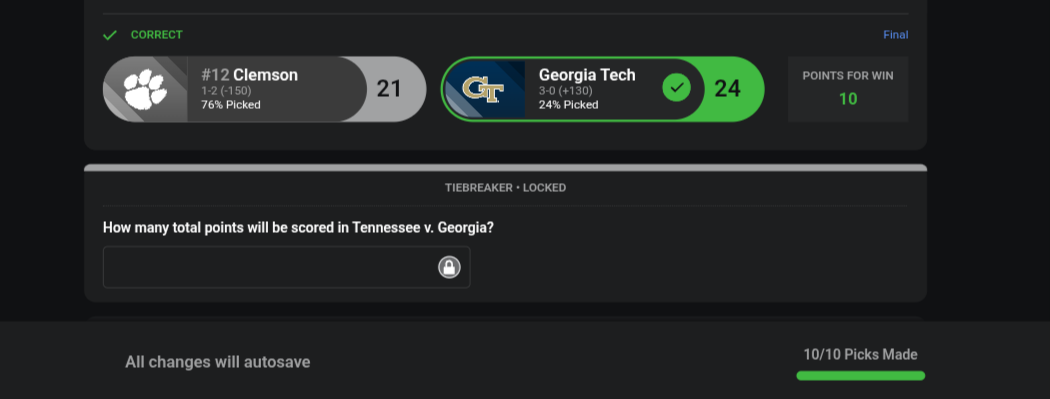
Task: Click the tiebreaker question about Tennessee v. Georgia
Action: point(298,228)
